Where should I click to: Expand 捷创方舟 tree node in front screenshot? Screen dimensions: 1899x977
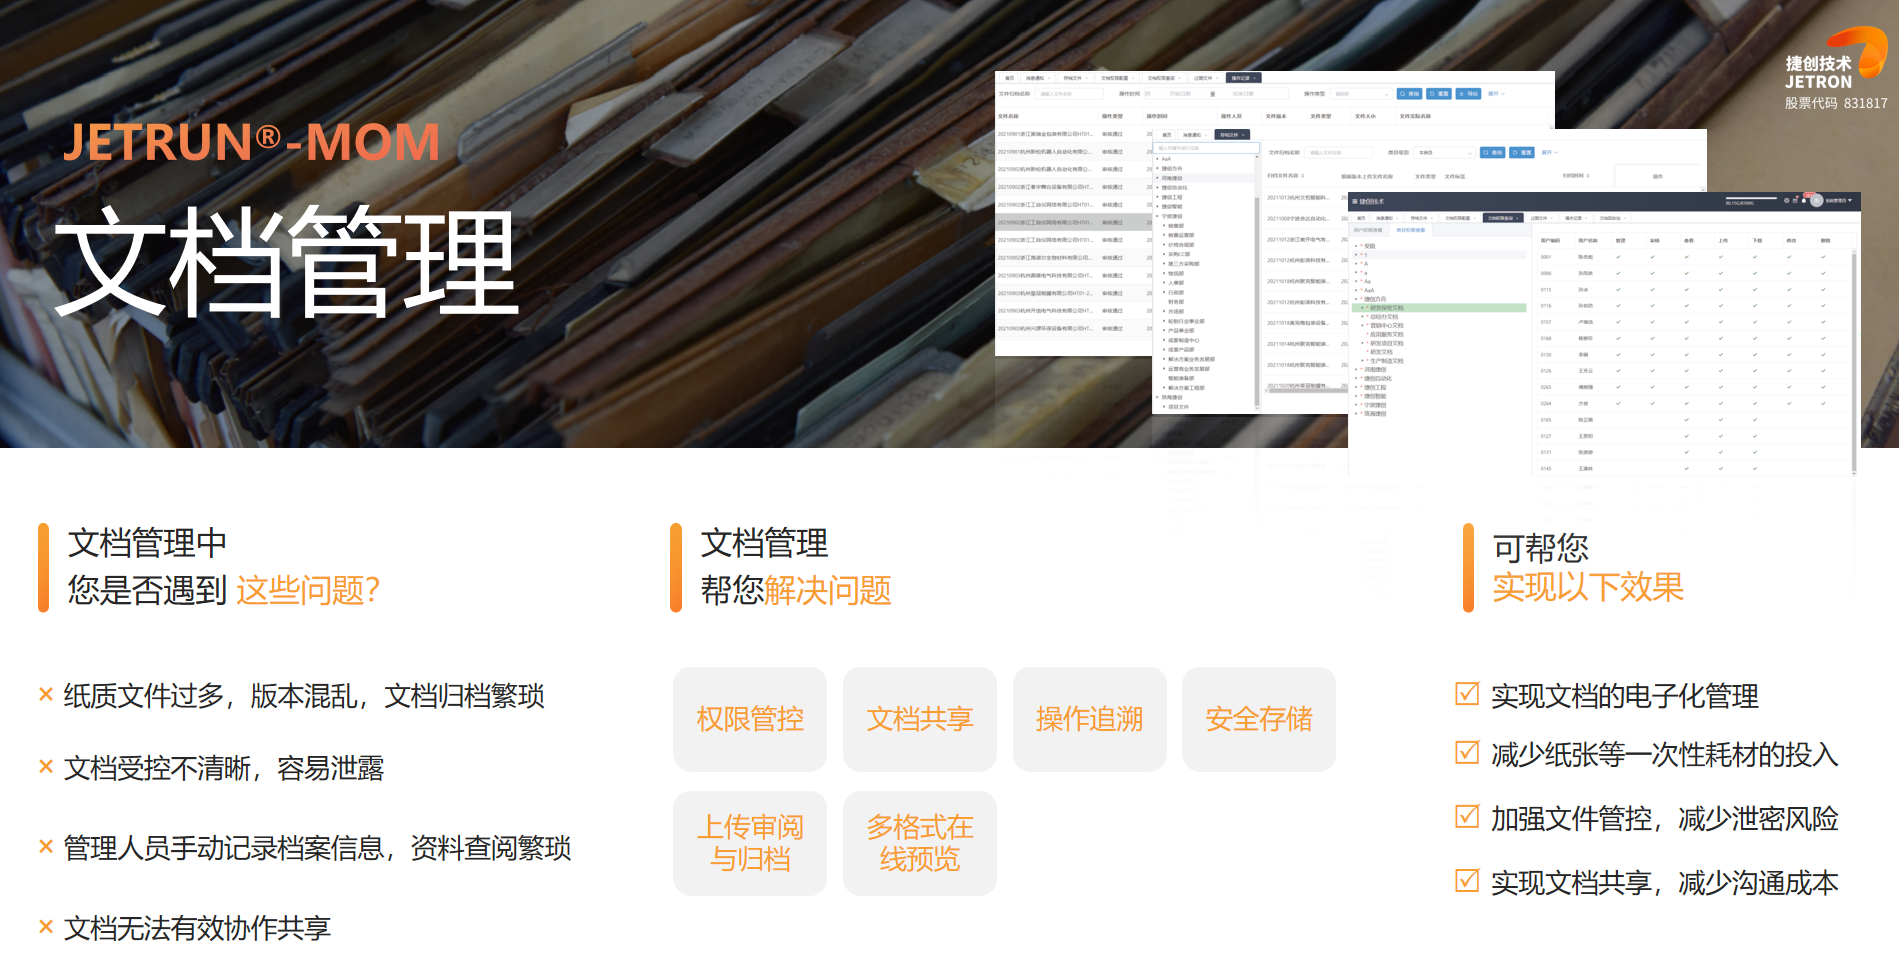click(x=1356, y=299)
